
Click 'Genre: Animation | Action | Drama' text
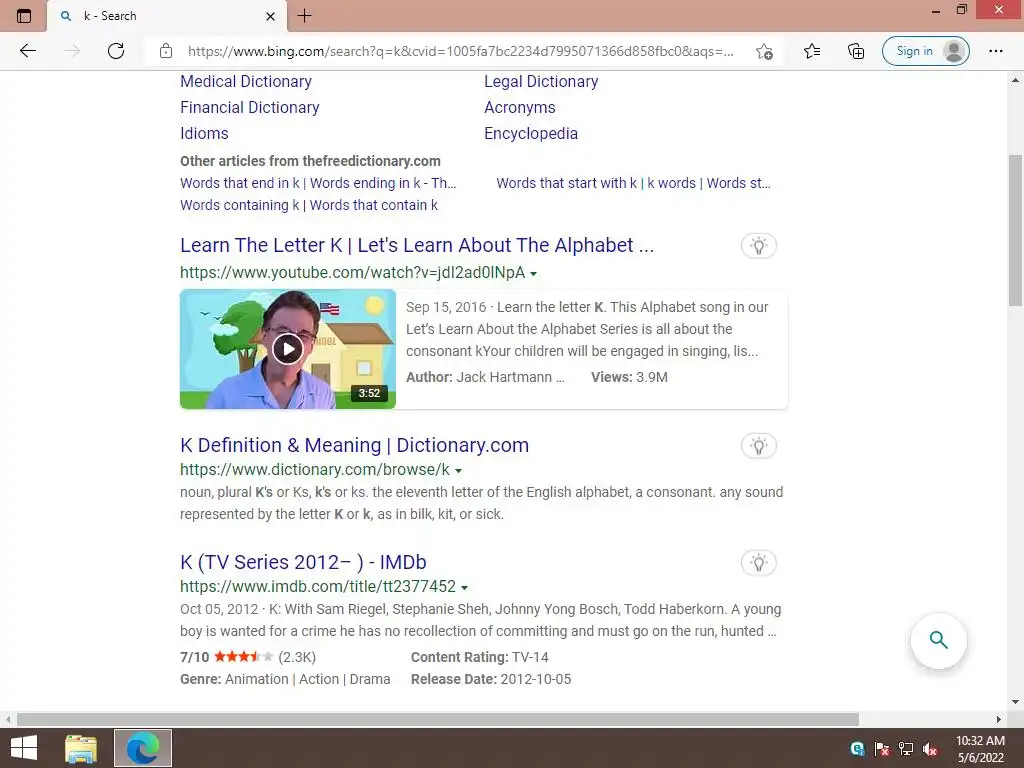285,679
